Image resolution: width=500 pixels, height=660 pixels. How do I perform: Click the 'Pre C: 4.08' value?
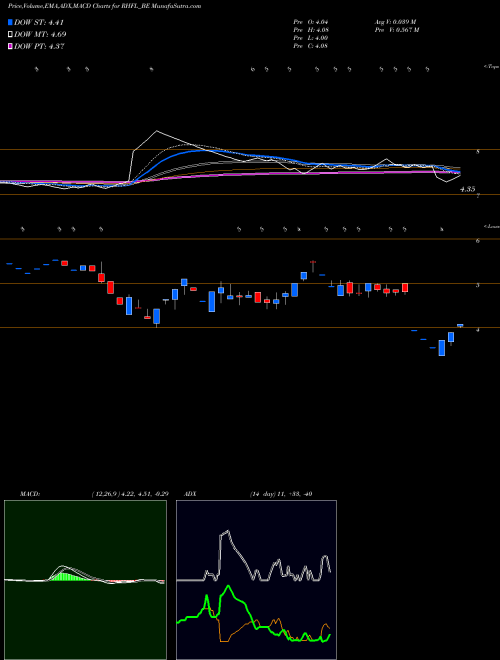pyautogui.click(x=311, y=46)
